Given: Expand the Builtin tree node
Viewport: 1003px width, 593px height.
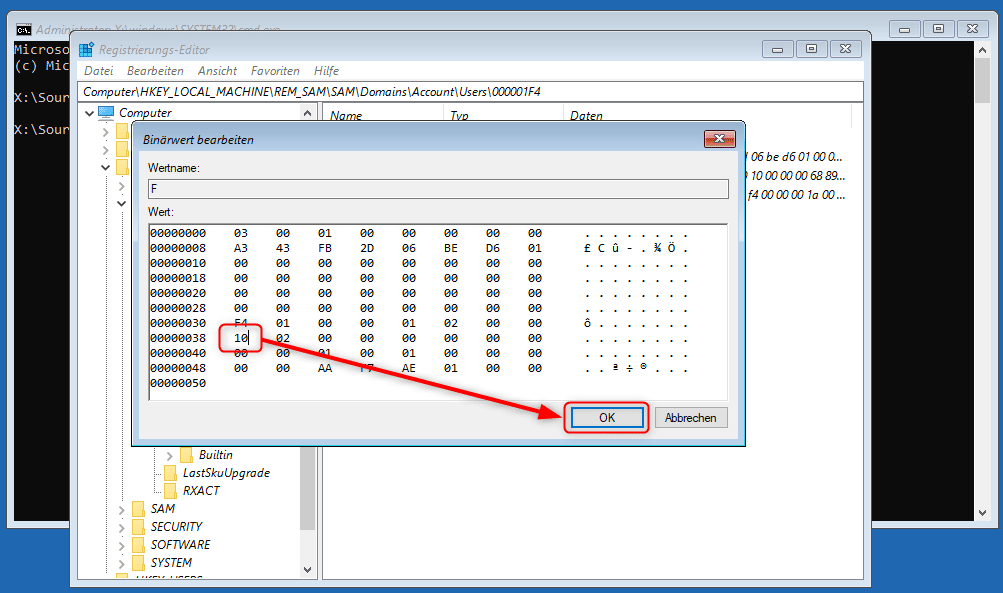Looking at the screenshot, I should point(170,455).
